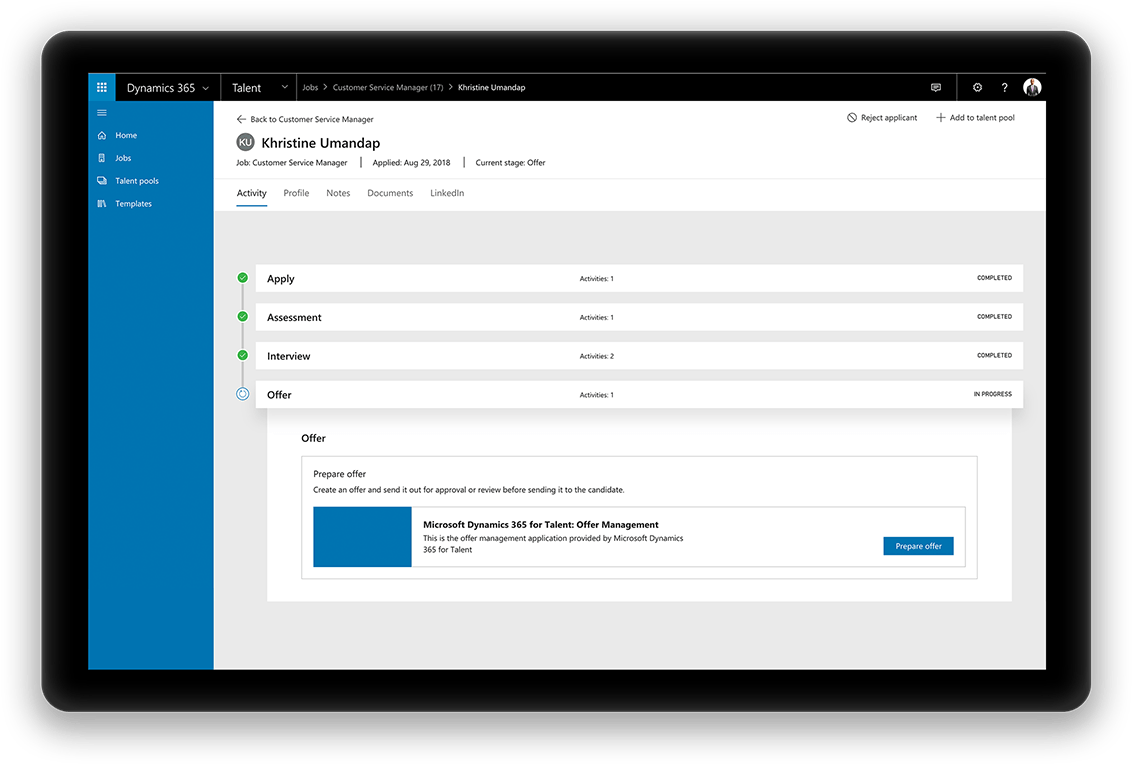Click the Jobs icon in sidebar
This screenshot has height=764, width=1132.
(x=102, y=158)
